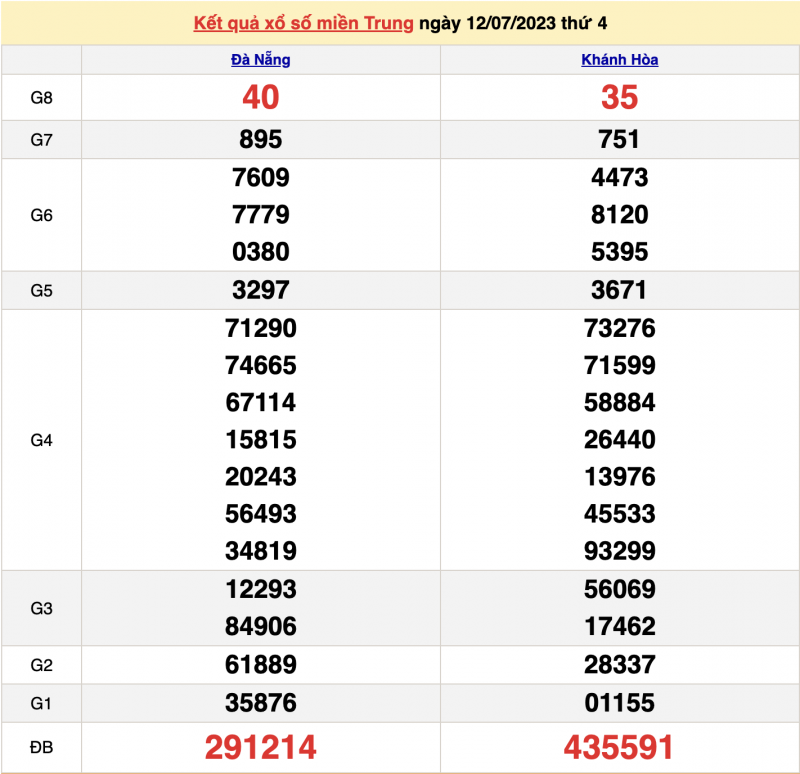Click the Khánh Hòa special prize number 435591
Screen dimensions: 800x774
[619, 747]
